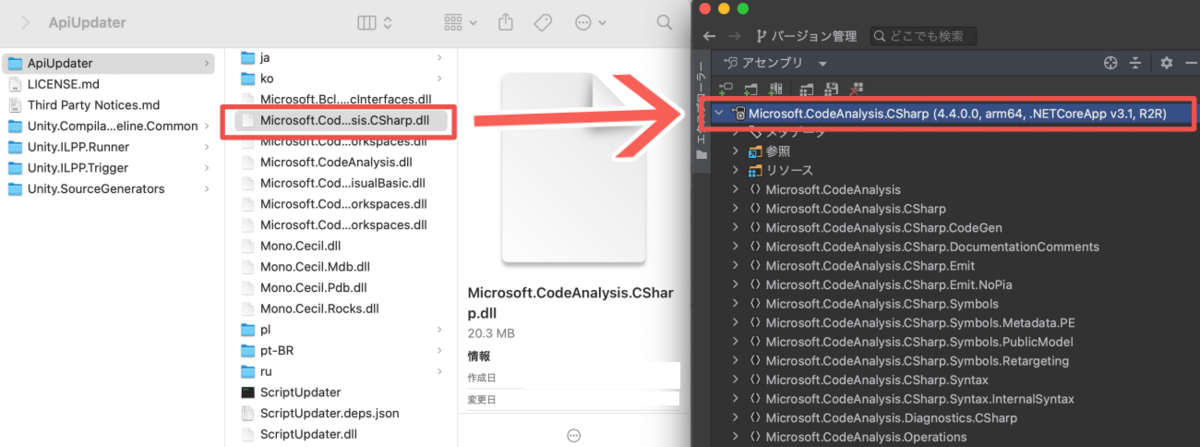Expand the Microsoft.CodeAnalysis.Operations namespace

click(737, 437)
